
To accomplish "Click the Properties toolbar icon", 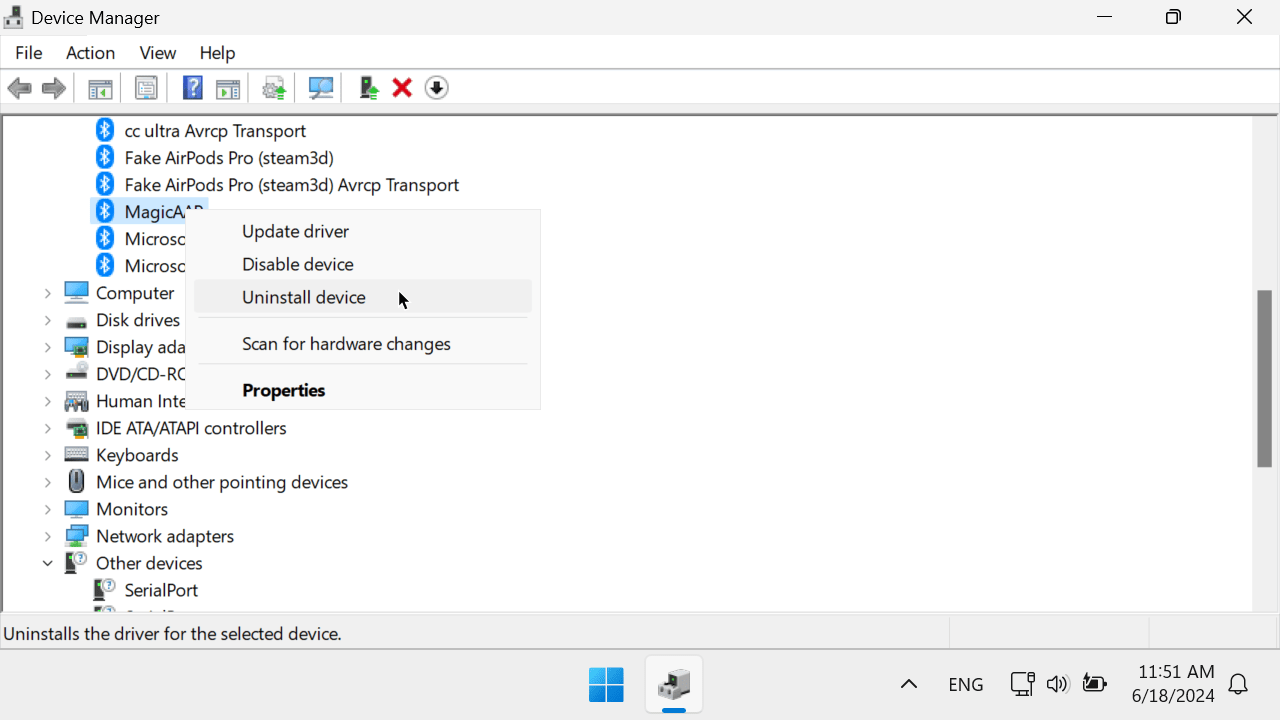I will [x=146, y=88].
